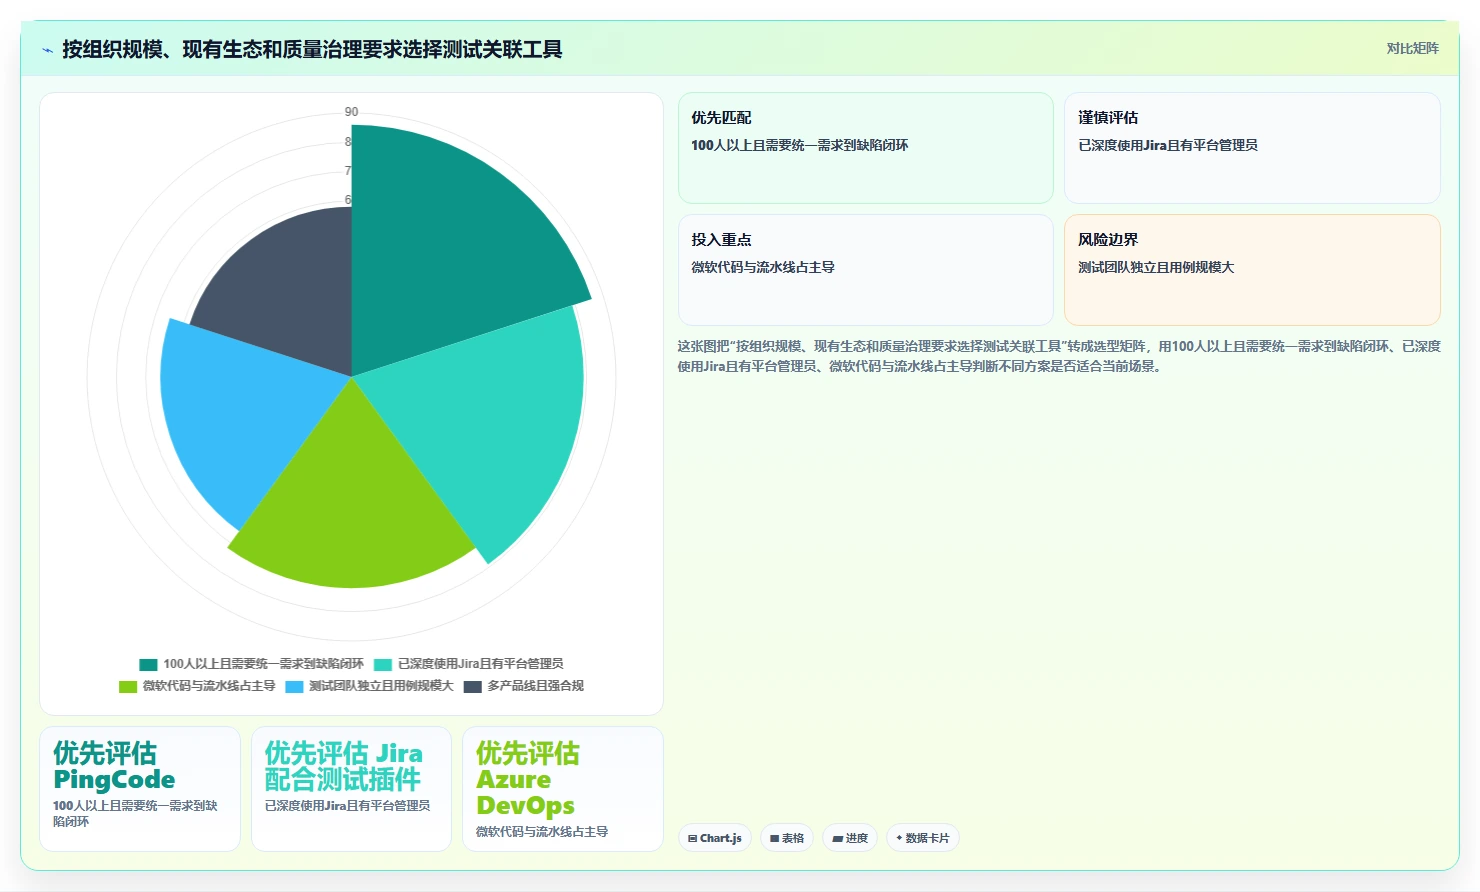Click legend text 微软代码与流水线占主导
The height and width of the screenshot is (892, 1480).
coord(209,686)
